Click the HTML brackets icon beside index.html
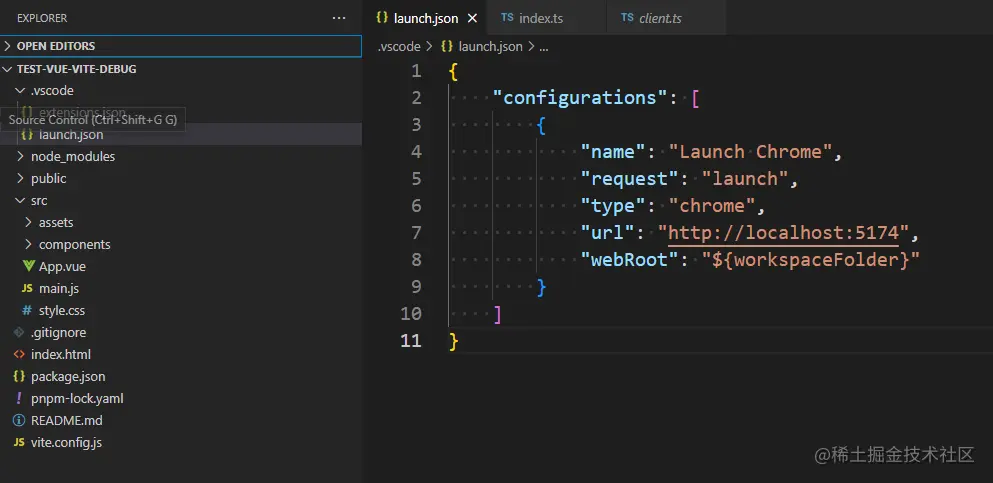Viewport: 993px width, 483px height. (x=19, y=354)
